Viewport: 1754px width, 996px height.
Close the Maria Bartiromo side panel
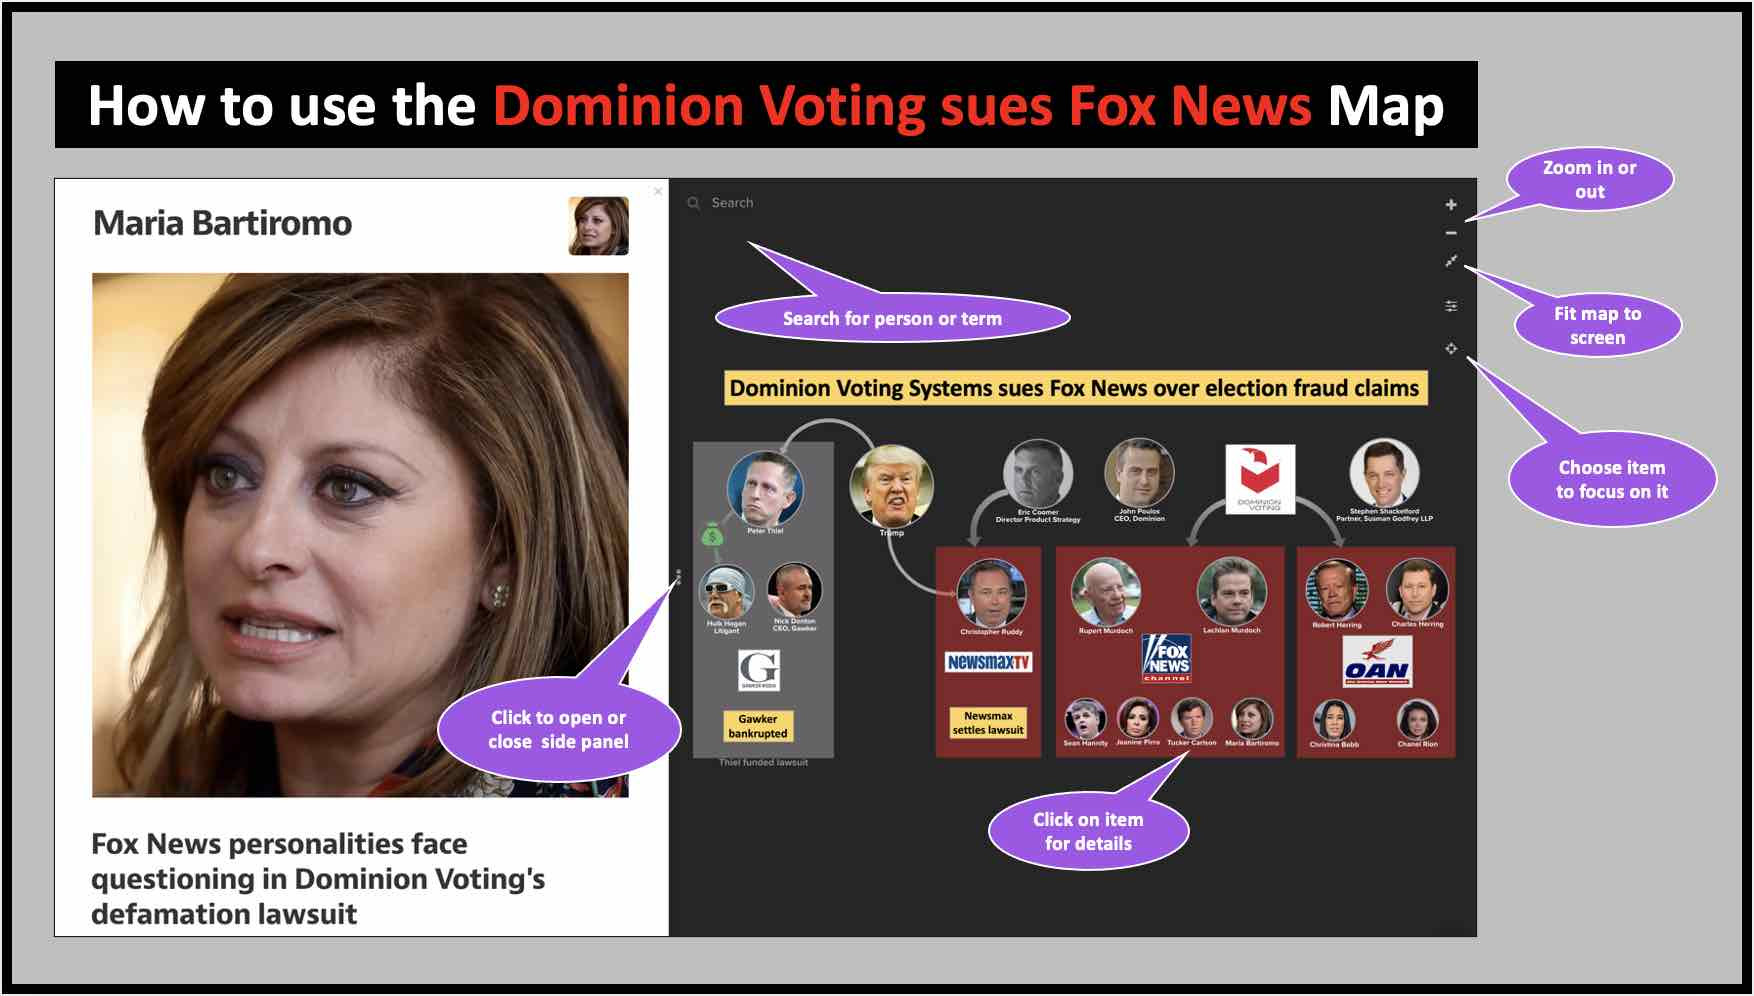[x=657, y=191]
